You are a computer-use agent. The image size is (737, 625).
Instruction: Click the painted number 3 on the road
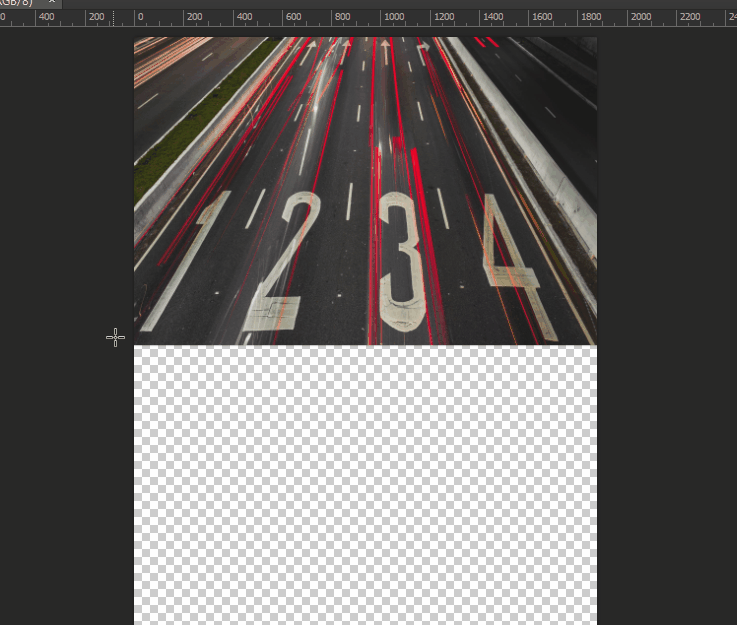coord(401,260)
